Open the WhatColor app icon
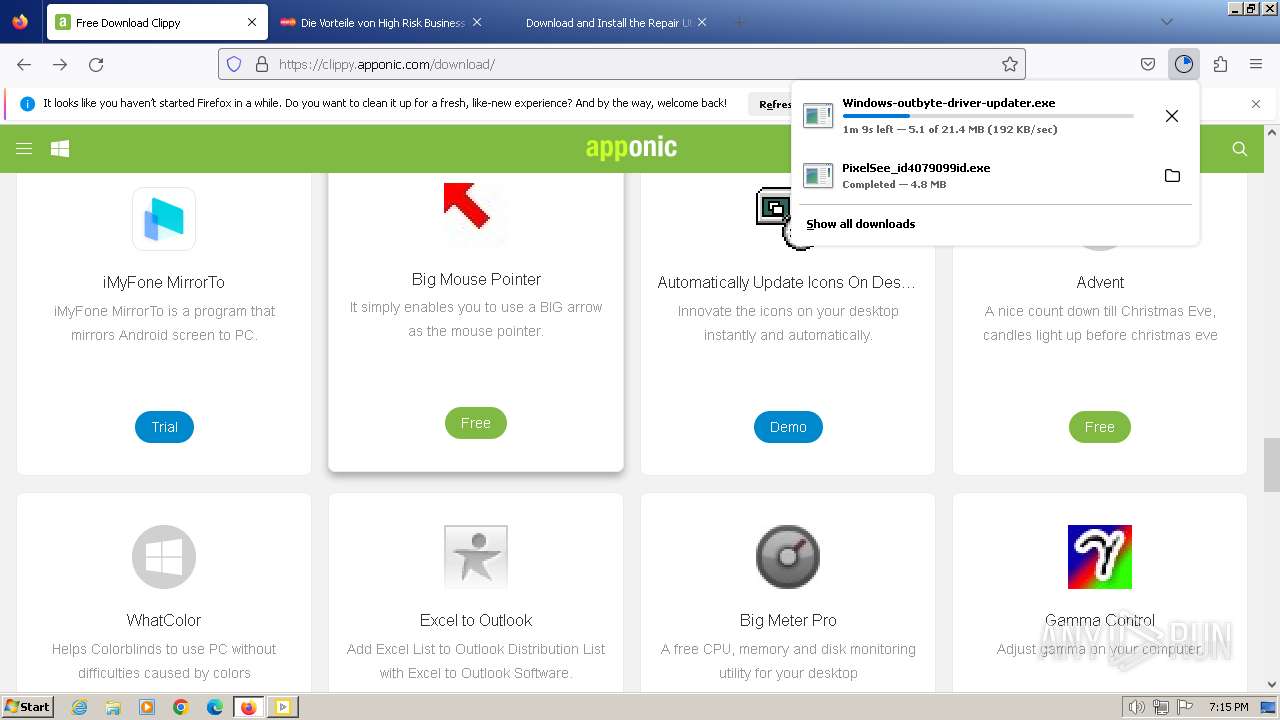1280x720 pixels. [164, 557]
